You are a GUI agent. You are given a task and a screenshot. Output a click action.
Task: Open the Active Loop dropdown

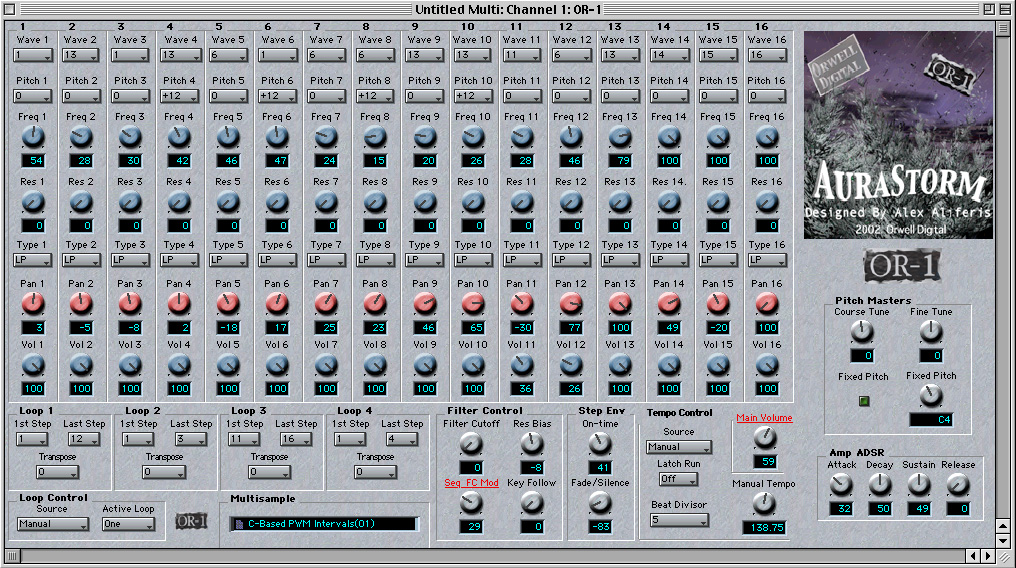128,524
